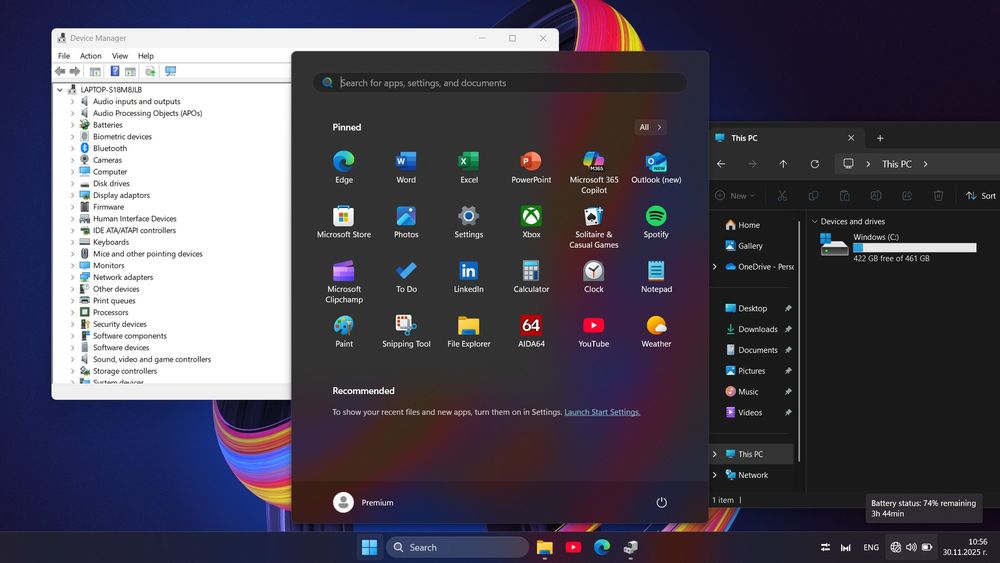Open Gallery in File Explorer sidebar
1000x563 pixels.
tap(744, 245)
